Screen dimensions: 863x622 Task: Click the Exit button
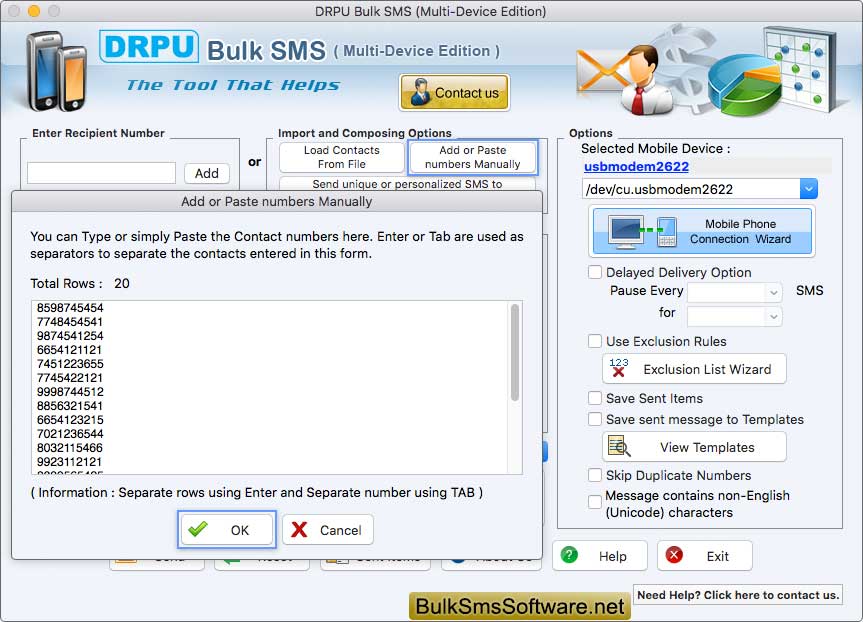(704, 555)
